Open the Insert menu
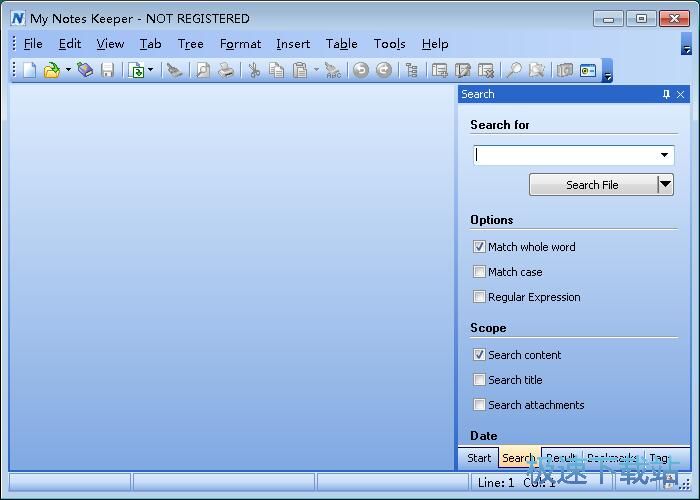The height and width of the screenshot is (500, 700). 293,44
